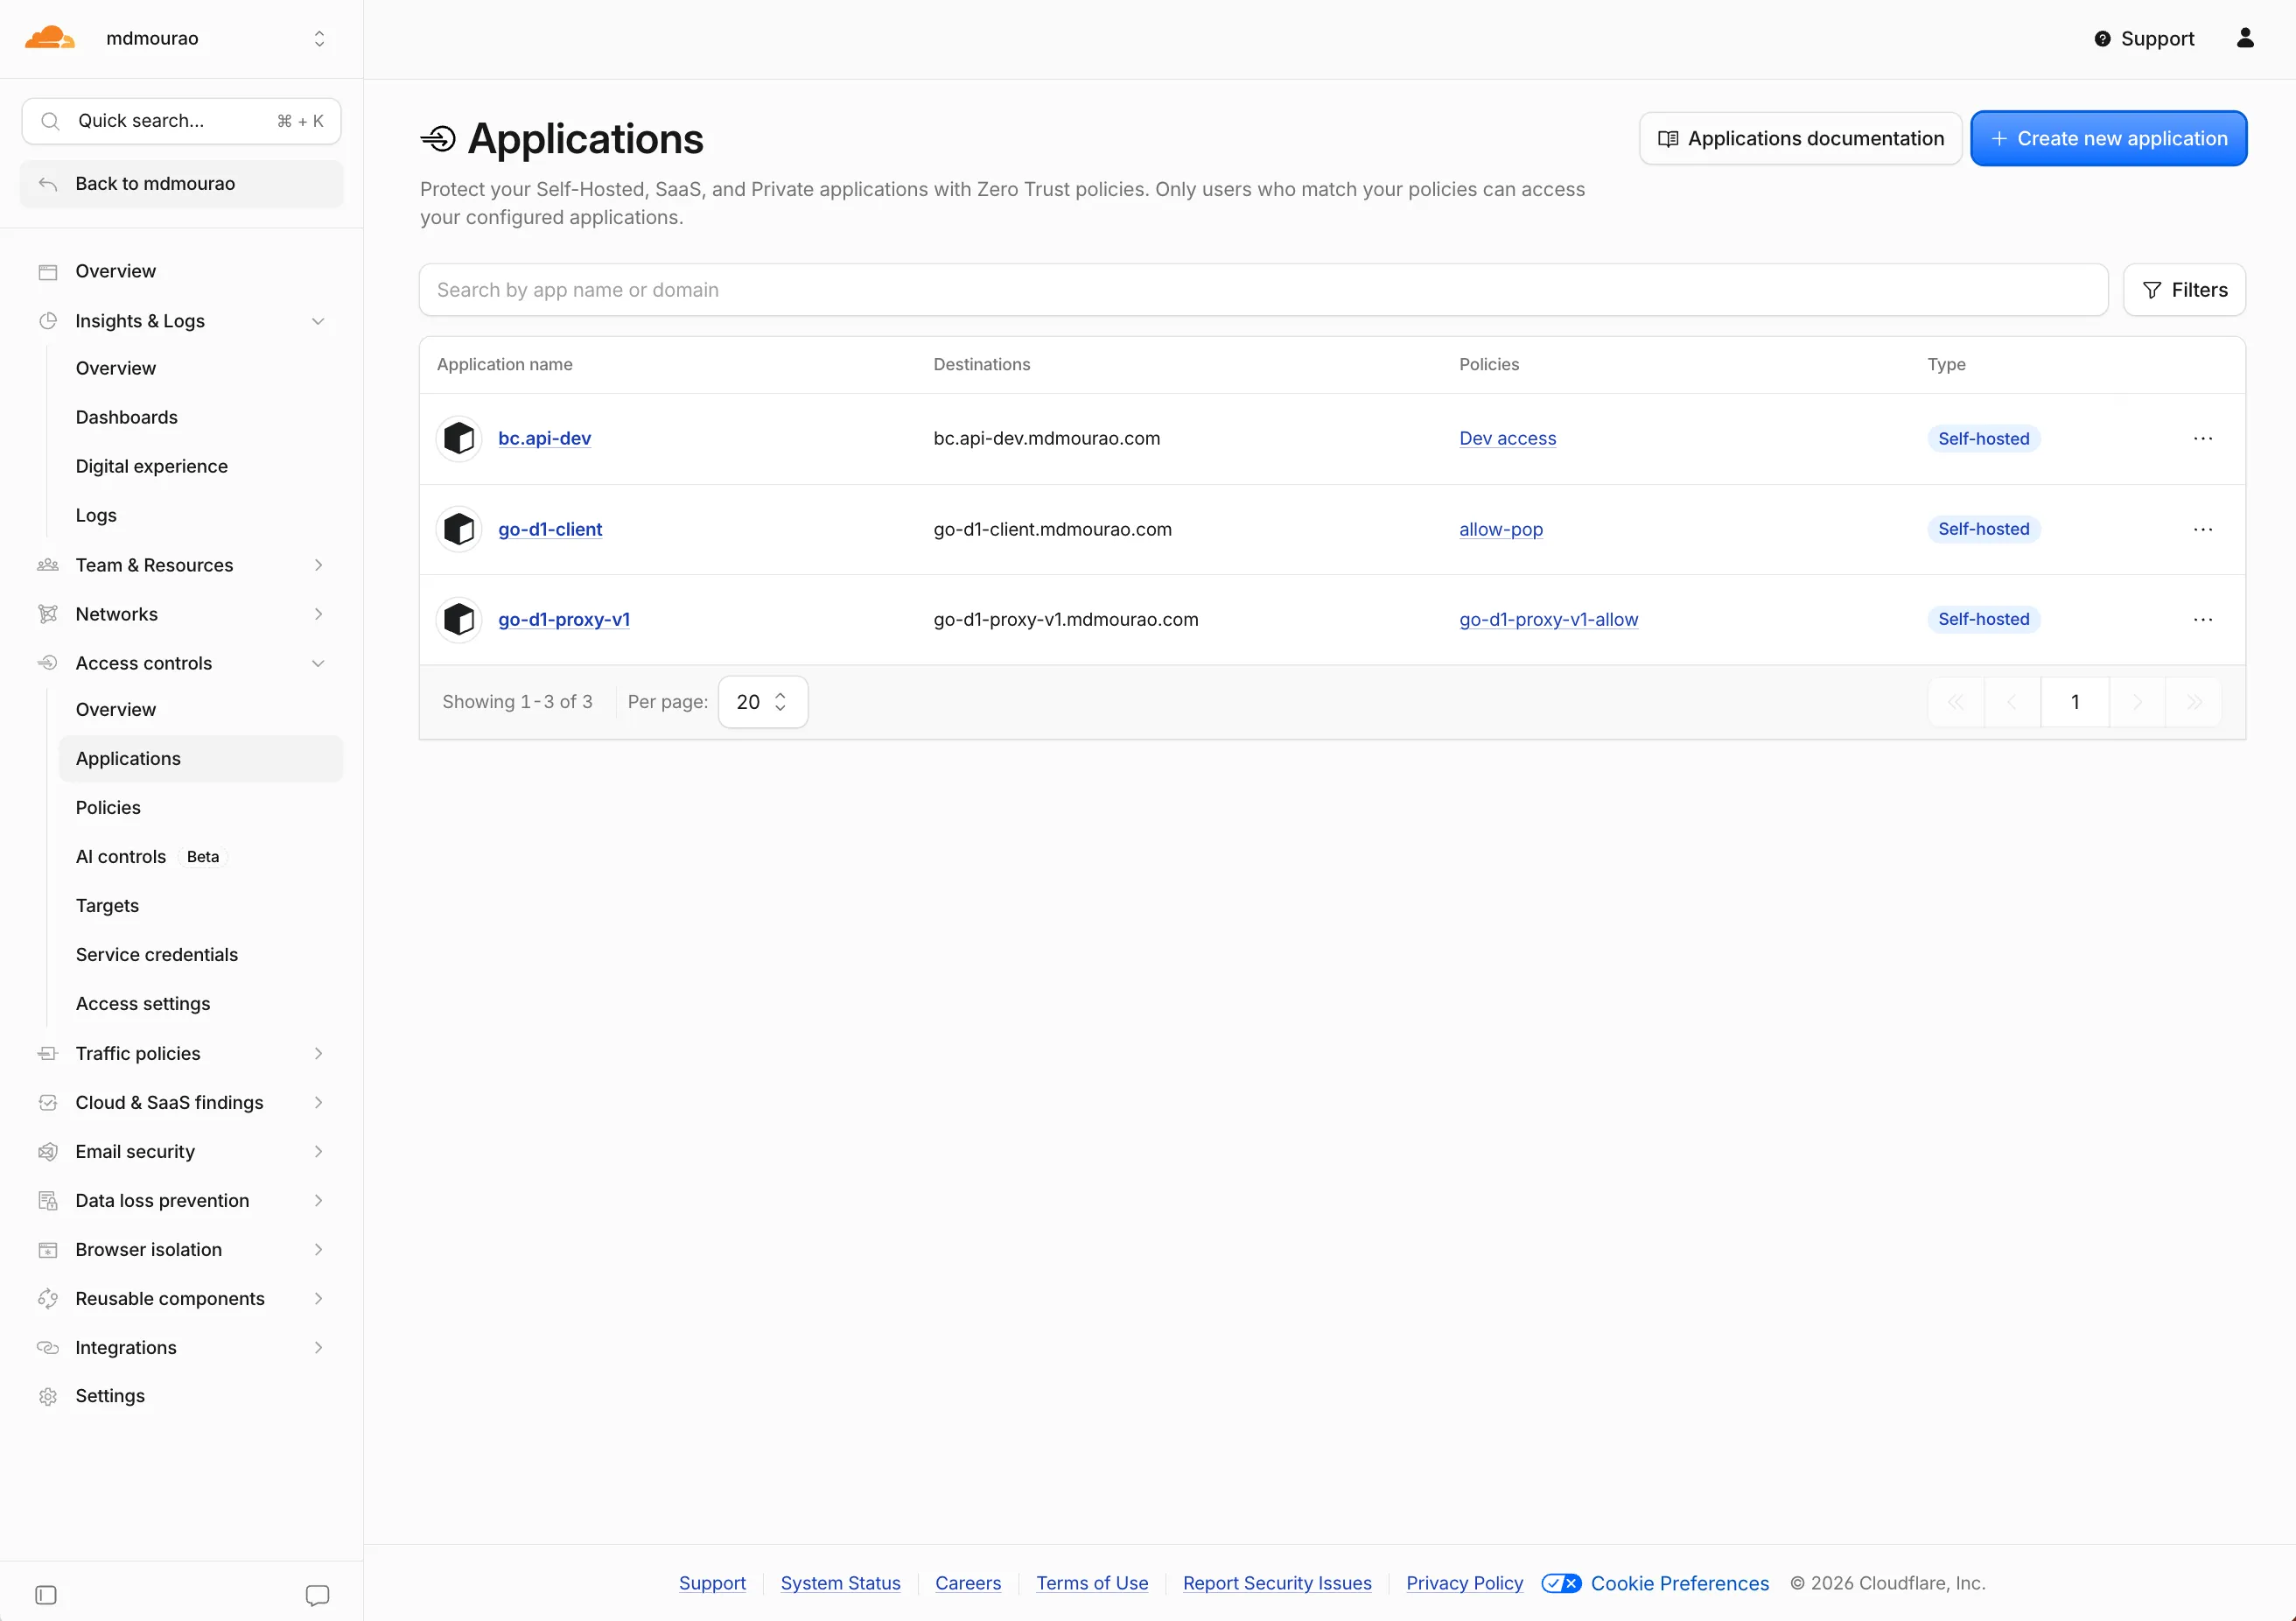Image resolution: width=2296 pixels, height=1621 pixels.
Task: Expand the Traffic policies section
Action: coord(318,1053)
